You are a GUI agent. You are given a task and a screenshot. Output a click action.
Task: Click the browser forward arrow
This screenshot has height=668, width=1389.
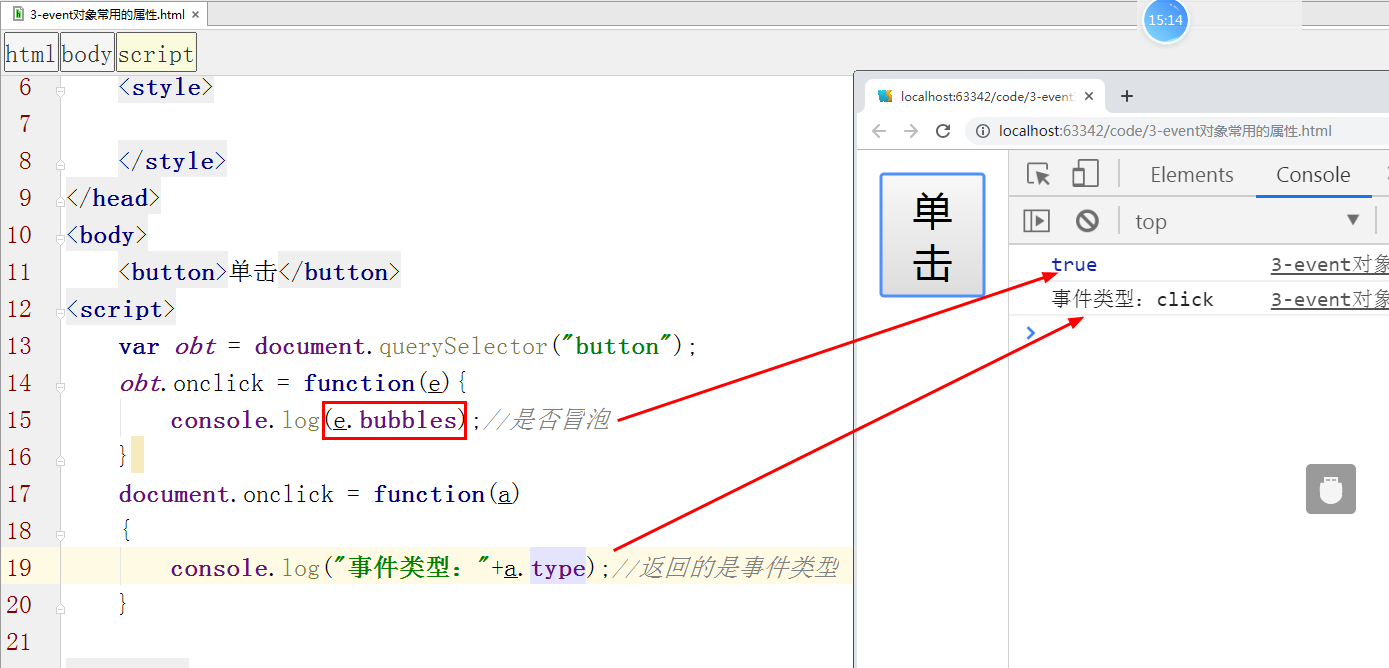coord(911,130)
